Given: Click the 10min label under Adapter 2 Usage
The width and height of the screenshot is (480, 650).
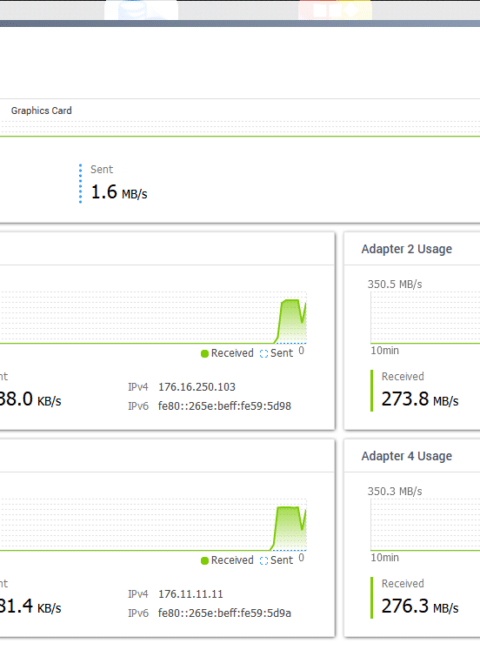Looking at the screenshot, I should pos(385,351).
